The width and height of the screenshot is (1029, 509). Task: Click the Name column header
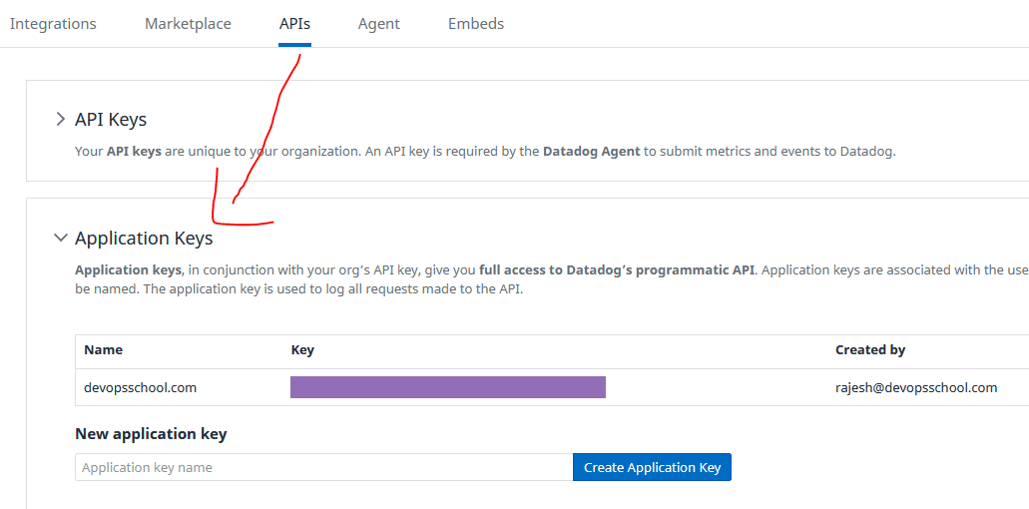pyautogui.click(x=103, y=350)
